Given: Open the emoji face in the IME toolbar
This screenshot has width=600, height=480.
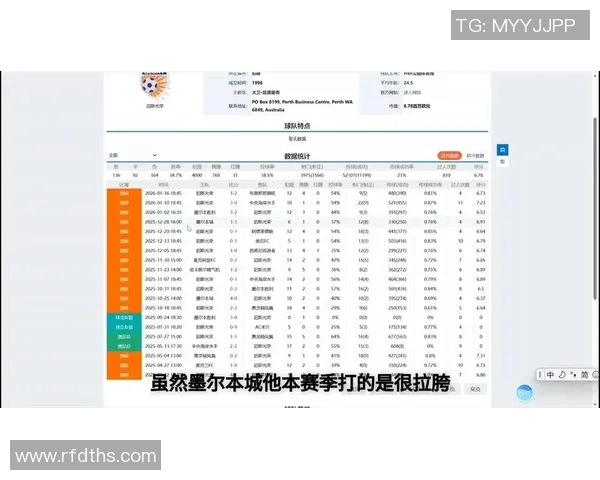Looking at the screenshot, I should coord(595,375).
